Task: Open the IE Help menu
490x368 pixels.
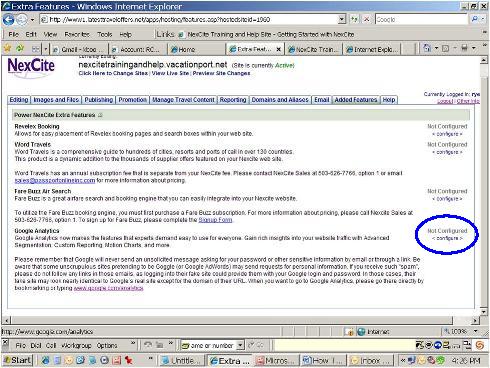Action: (x=126, y=34)
